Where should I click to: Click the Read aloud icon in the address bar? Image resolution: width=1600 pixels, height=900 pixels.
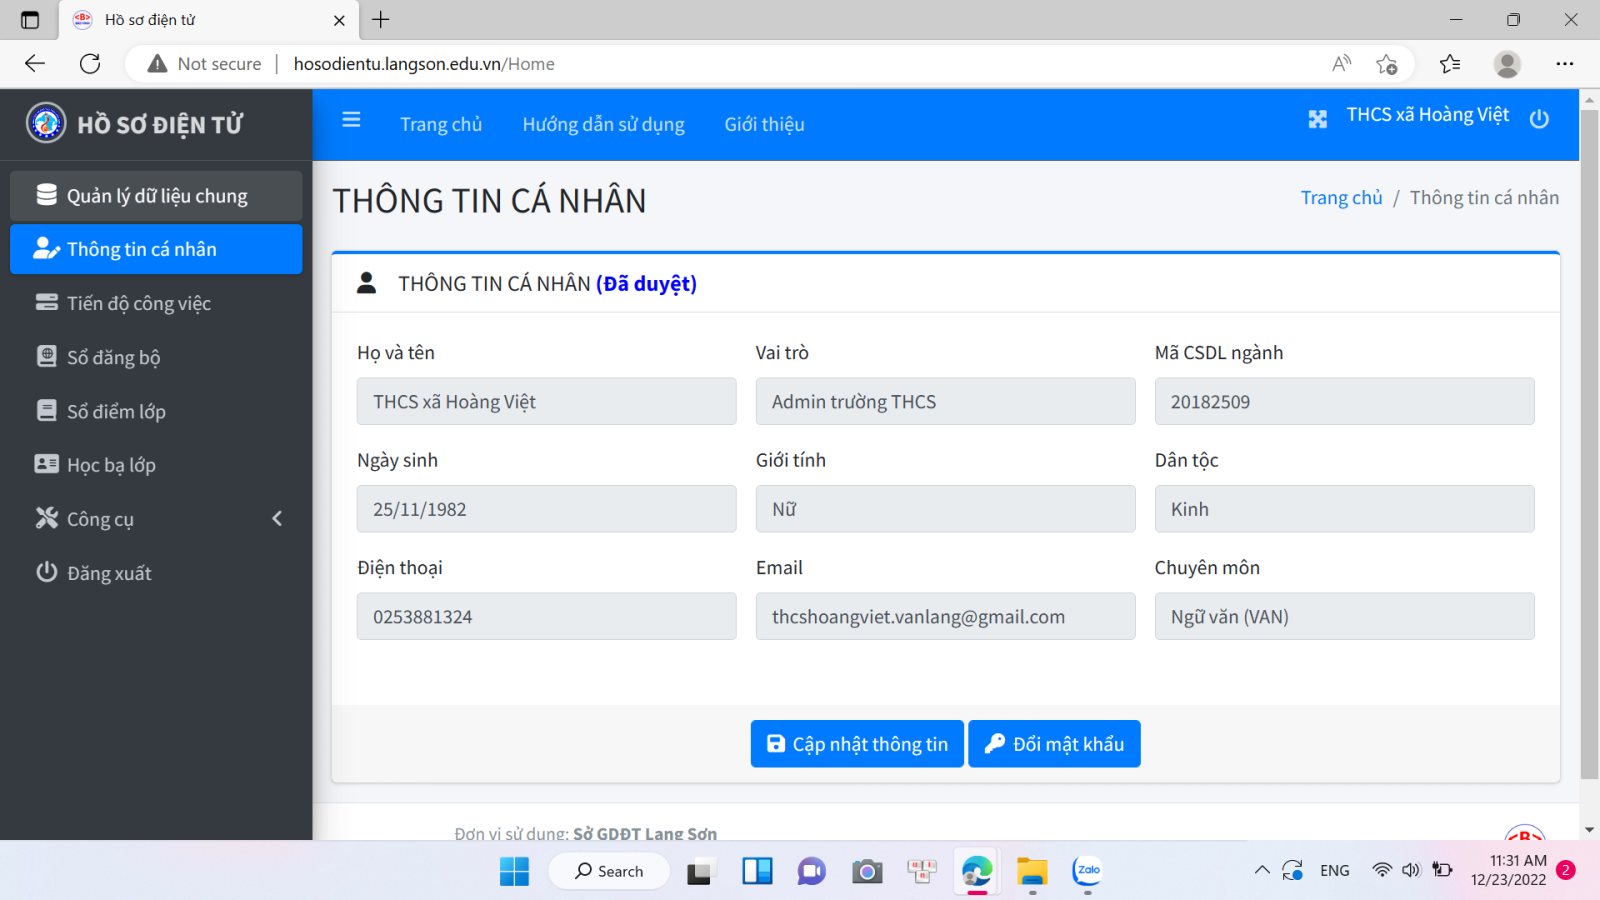click(x=1342, y=64)
